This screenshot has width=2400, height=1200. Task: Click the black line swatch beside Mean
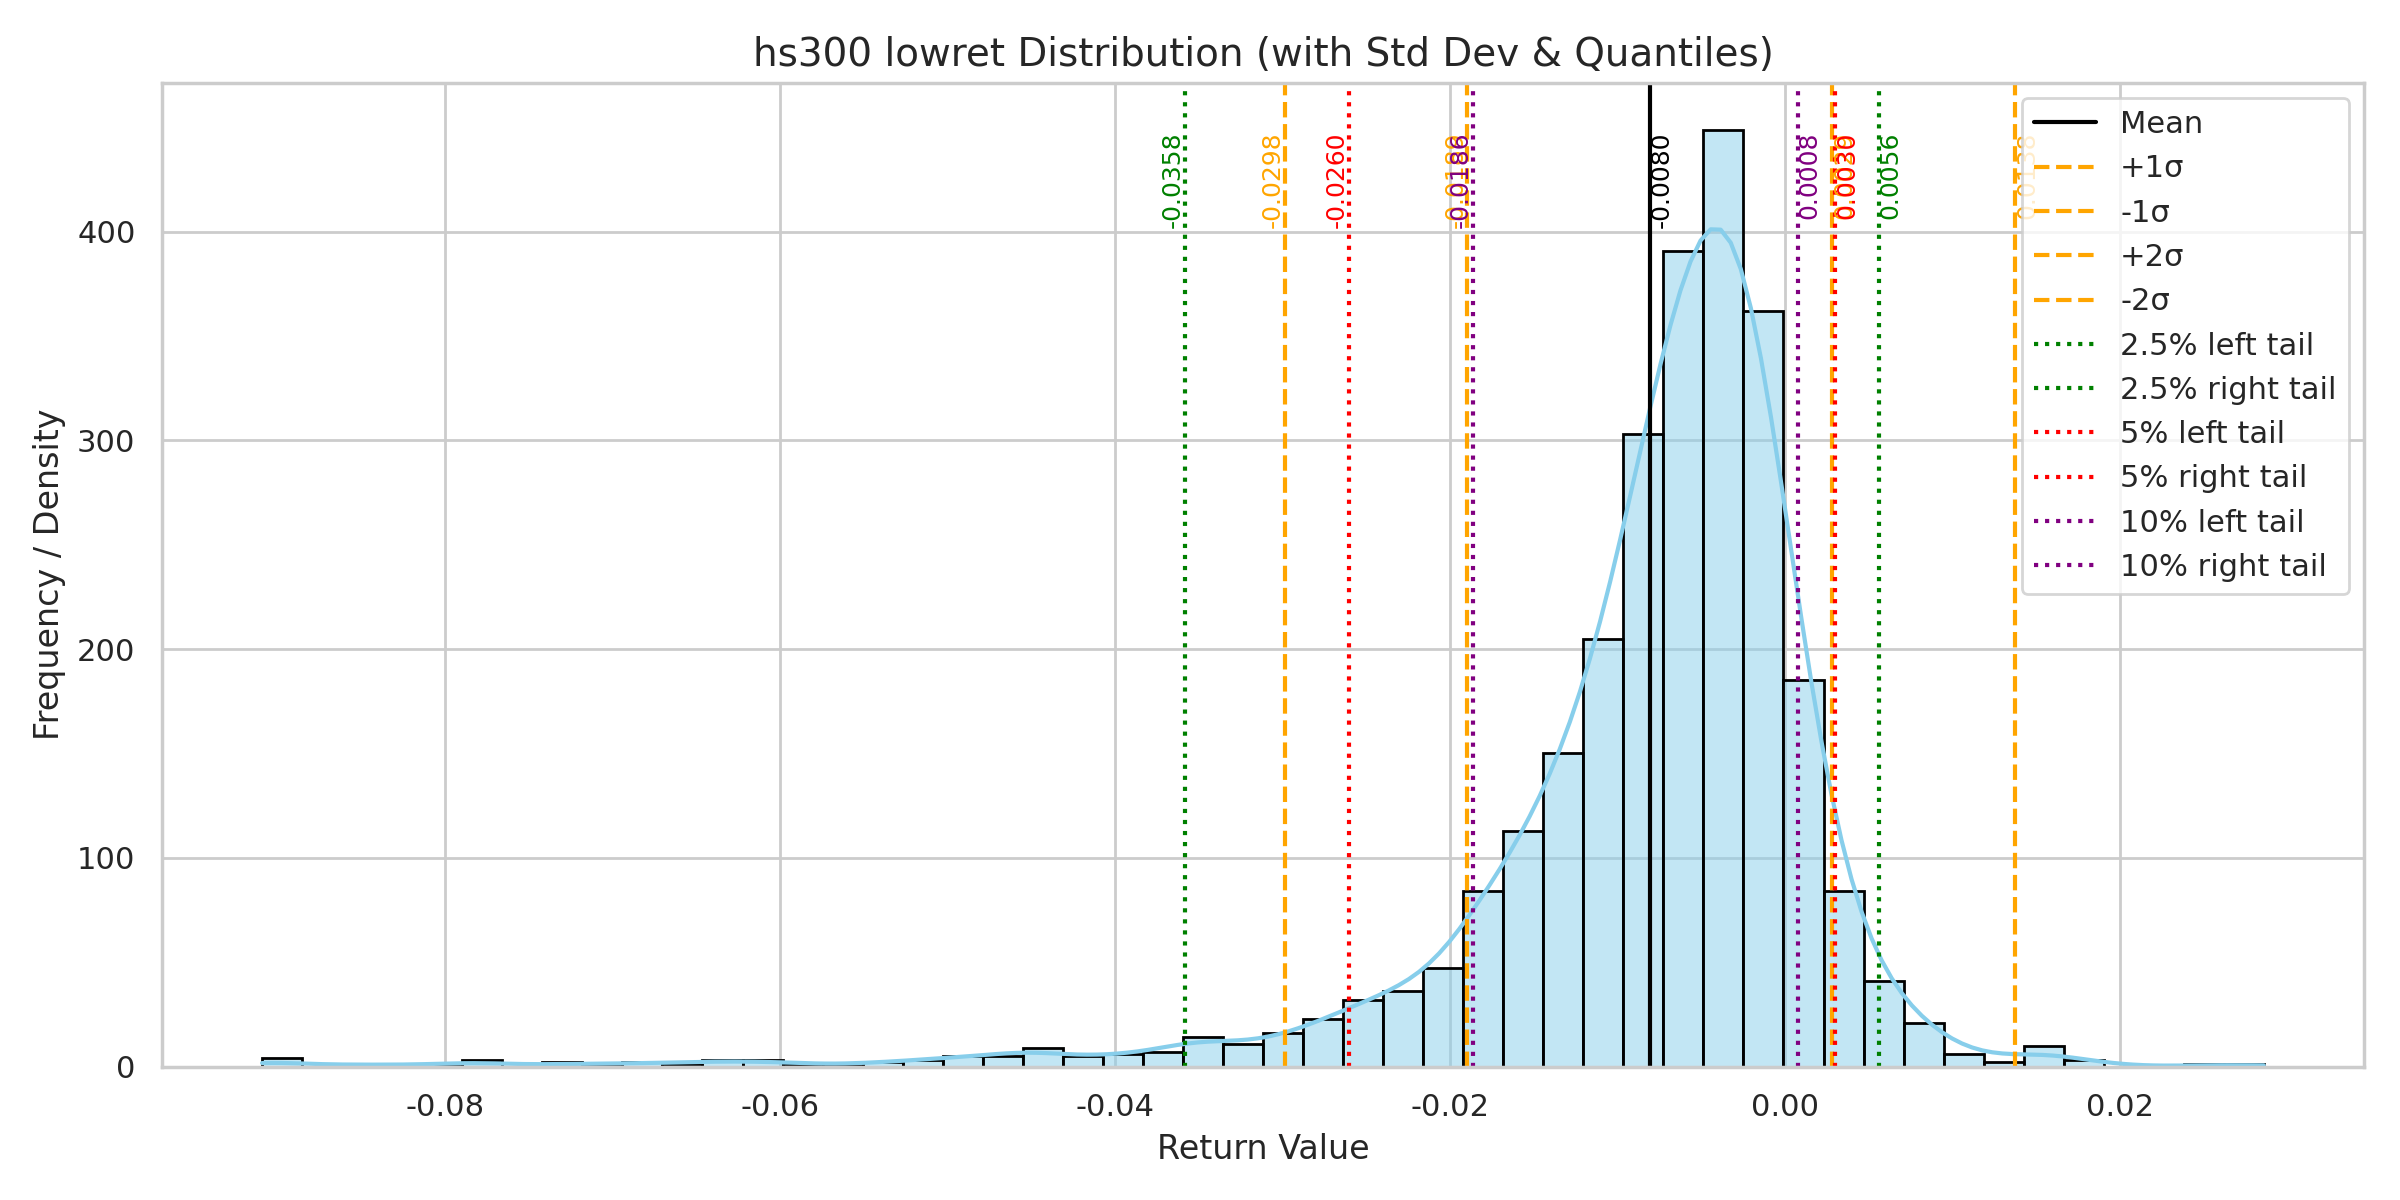(x=2064, y=123)
